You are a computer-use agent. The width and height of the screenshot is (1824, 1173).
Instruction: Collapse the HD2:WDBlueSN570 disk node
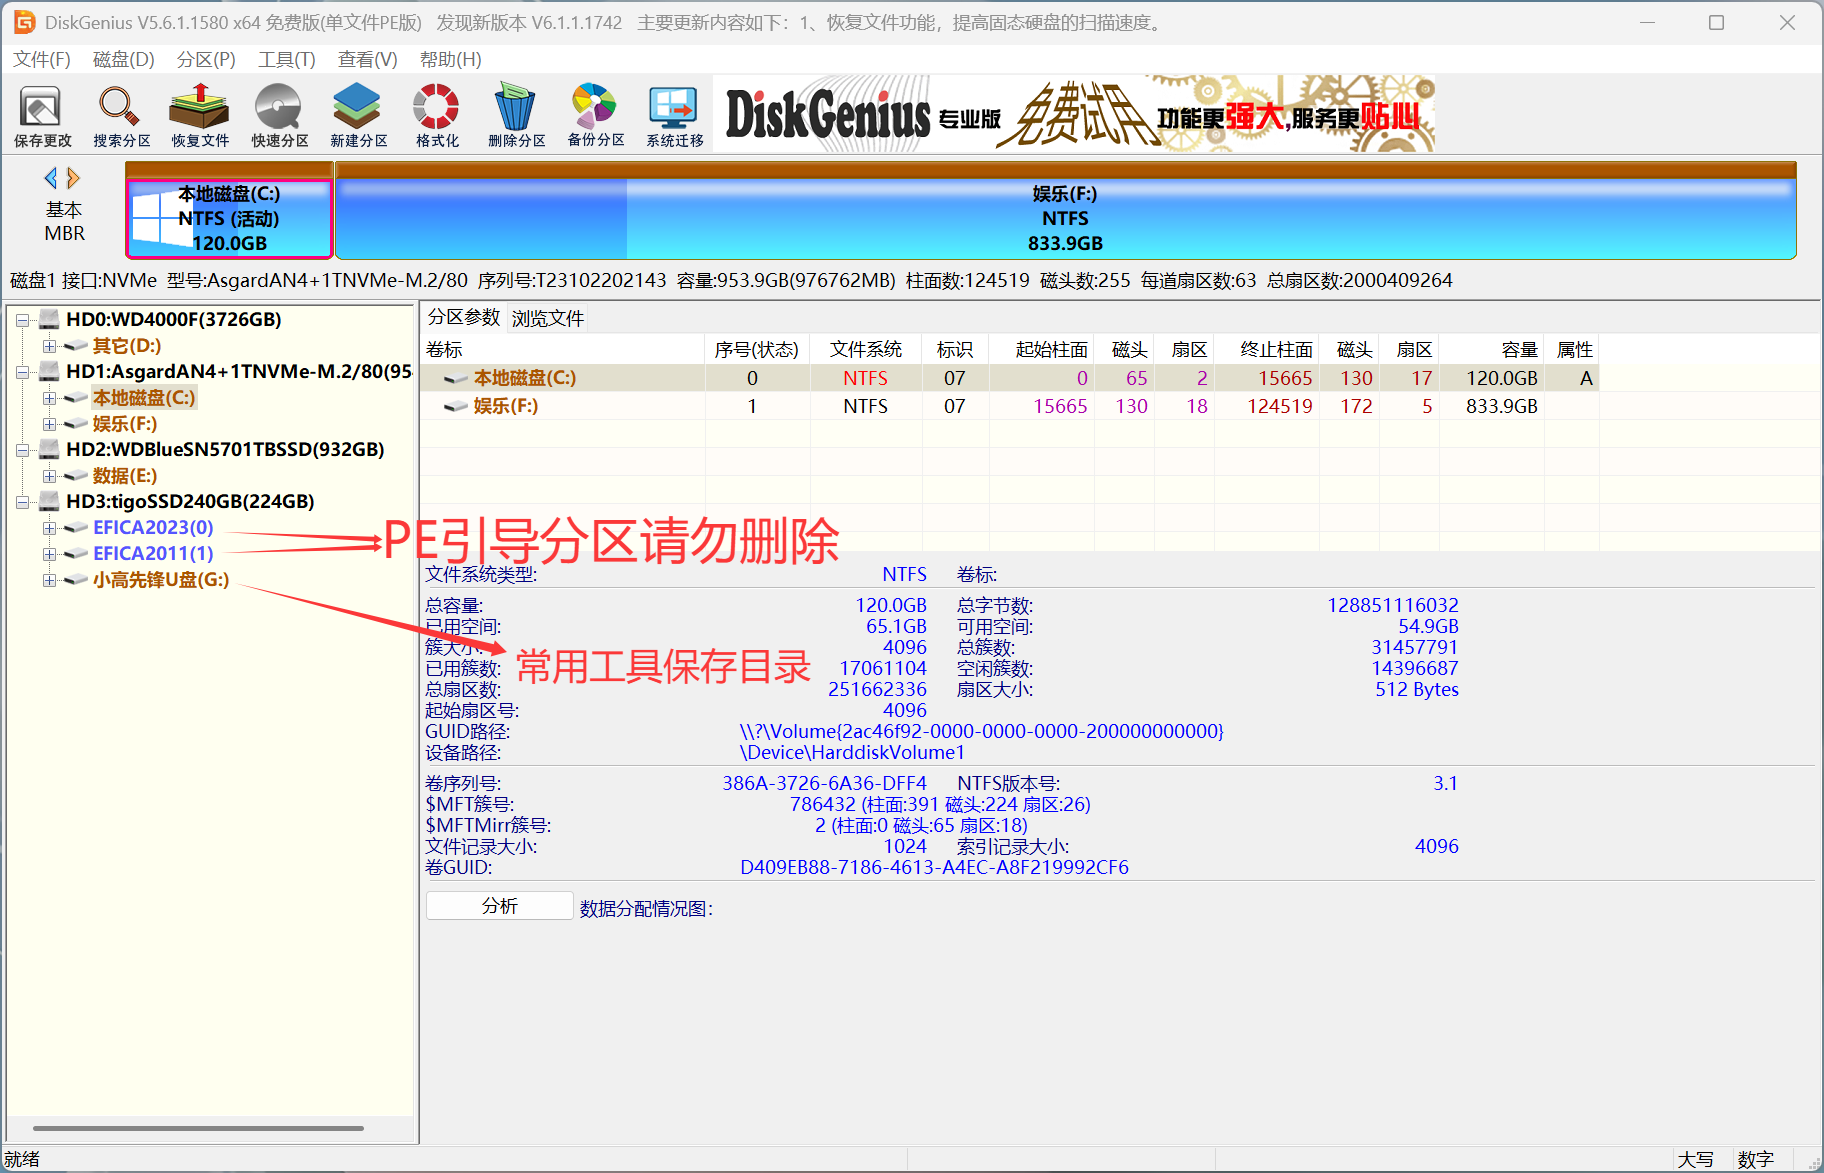pyautogui.click(x=22, y=450)
